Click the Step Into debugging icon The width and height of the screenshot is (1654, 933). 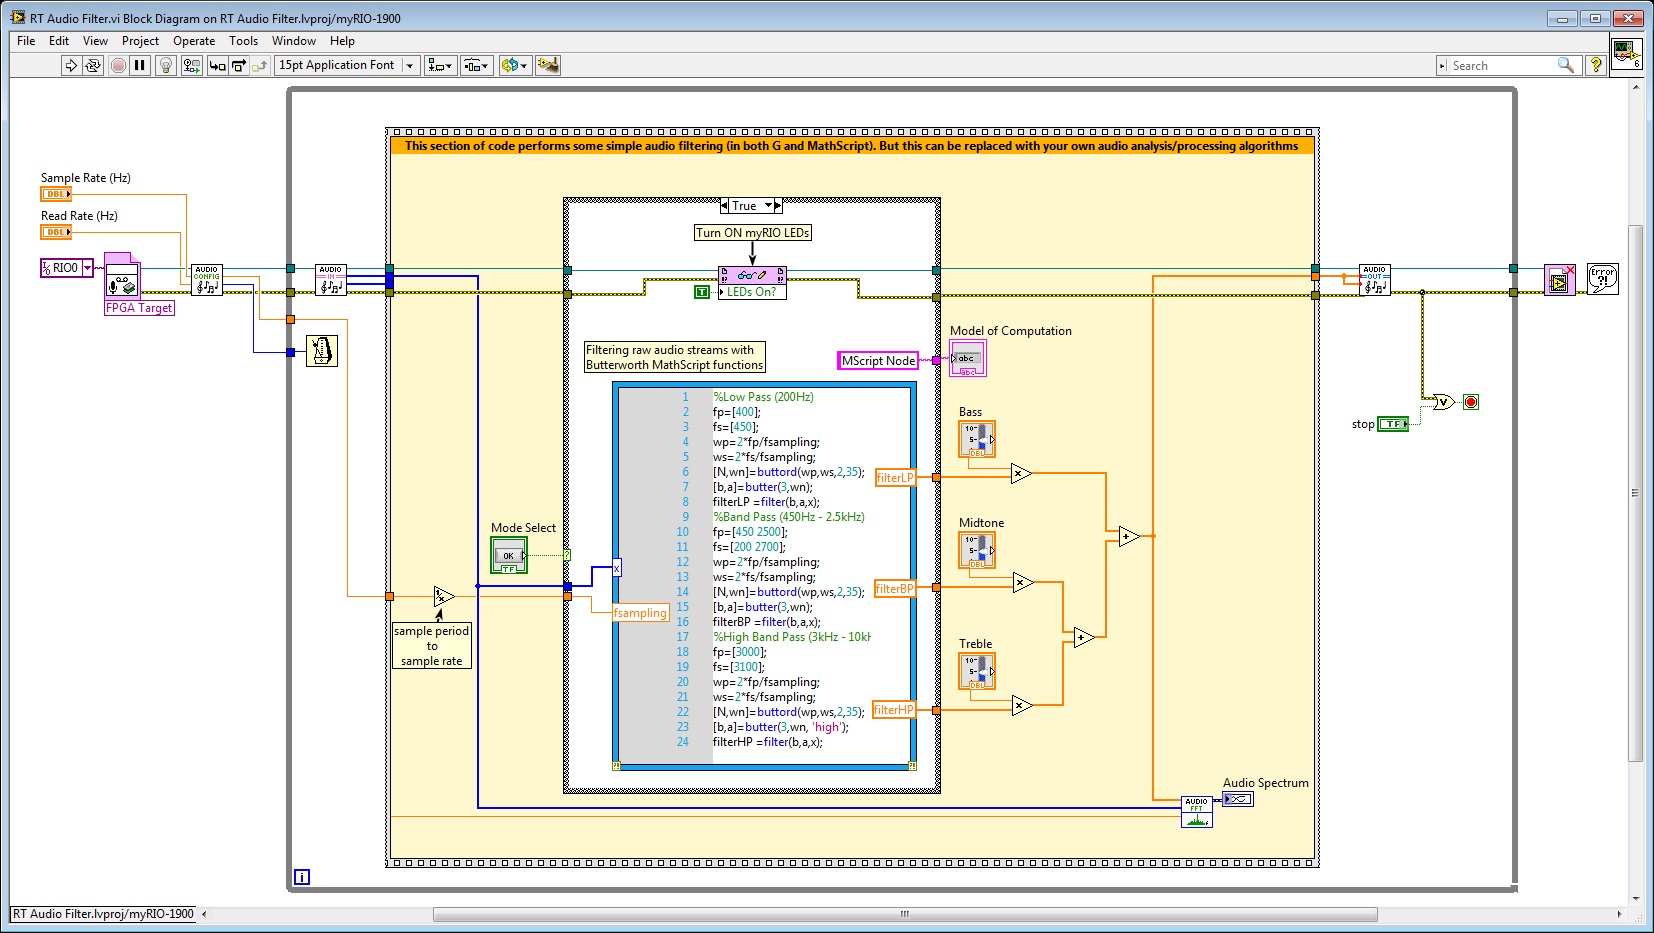coord(217,66)
